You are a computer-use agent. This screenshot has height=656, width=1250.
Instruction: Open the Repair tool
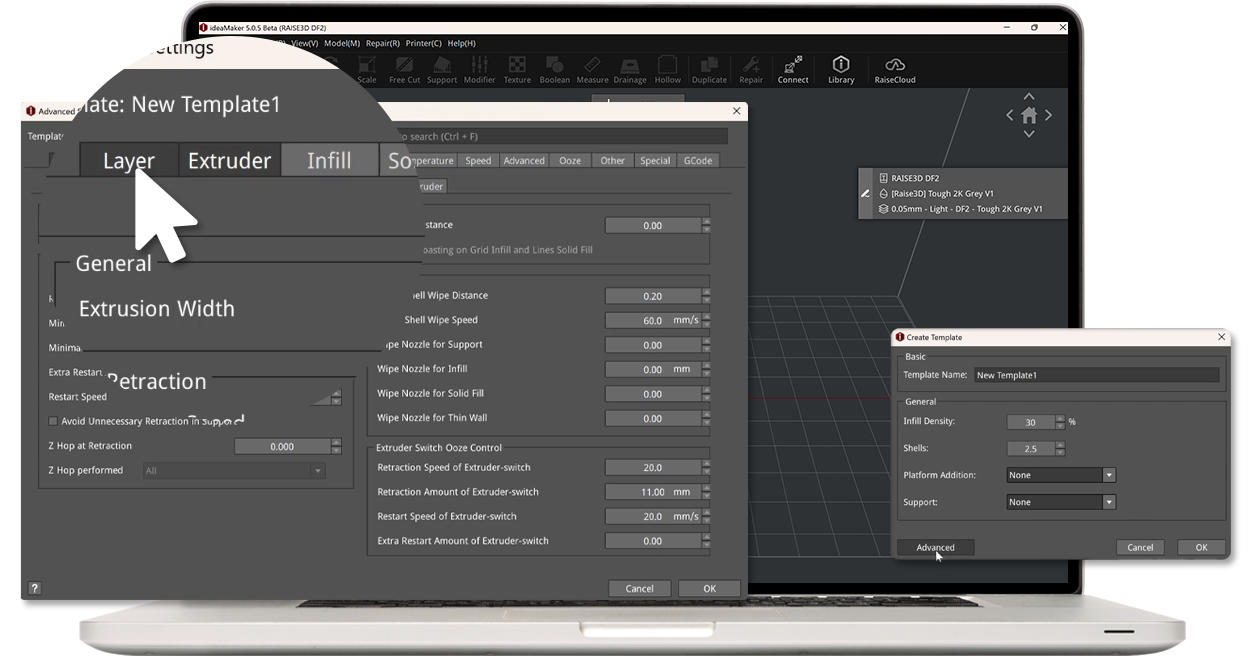tap(751, 68)
